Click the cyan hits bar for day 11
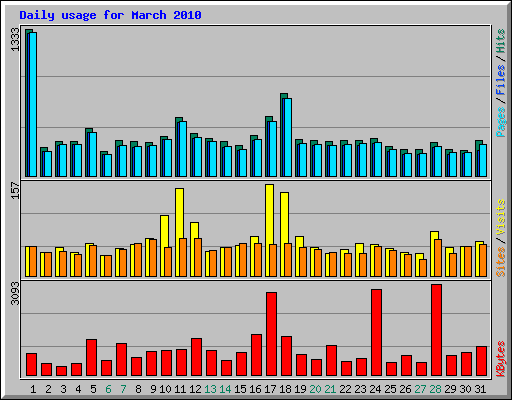 [x=183, y=149]
